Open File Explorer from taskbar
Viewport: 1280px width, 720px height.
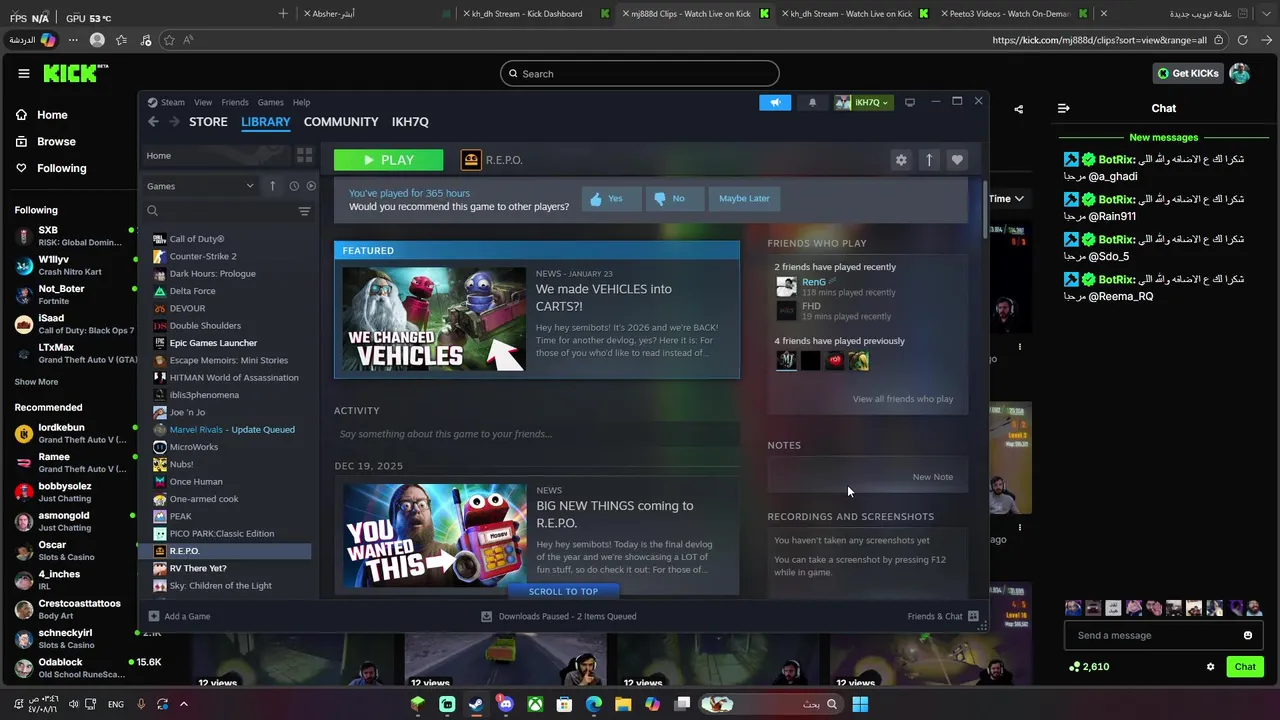pos(623,704)
